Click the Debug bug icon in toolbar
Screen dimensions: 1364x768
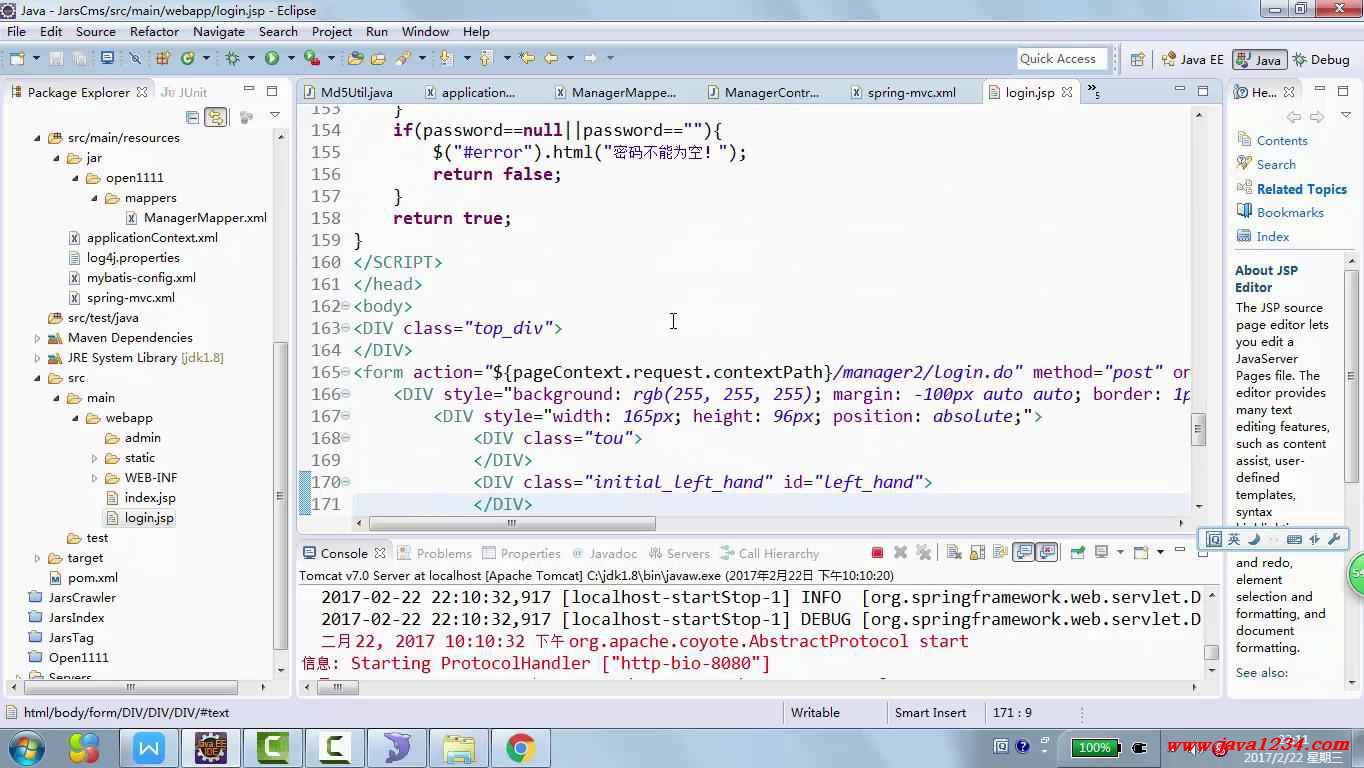pos(232,59)
